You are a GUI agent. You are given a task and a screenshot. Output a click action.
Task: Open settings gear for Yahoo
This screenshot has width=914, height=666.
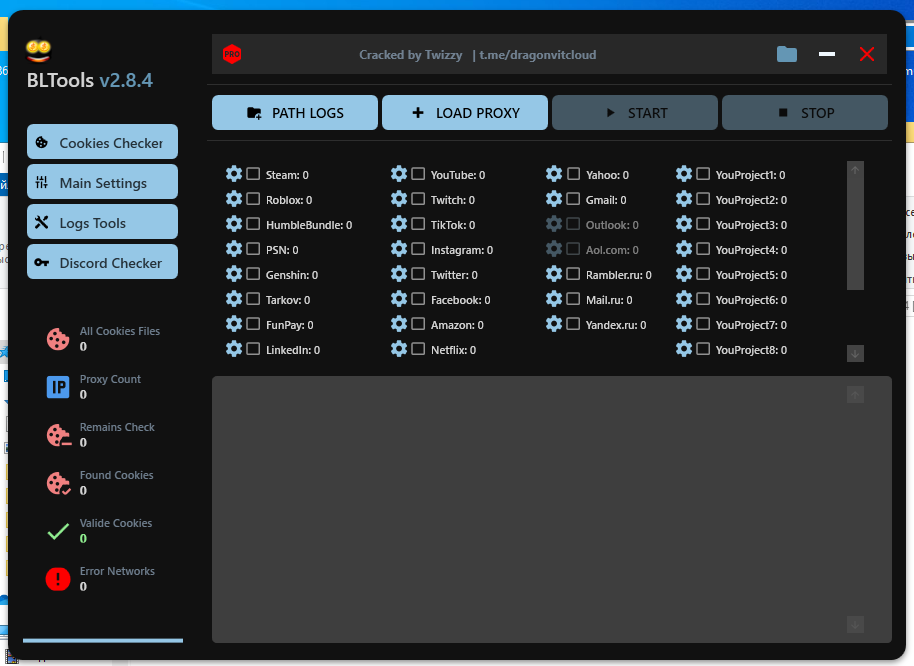tap(554, 174)
